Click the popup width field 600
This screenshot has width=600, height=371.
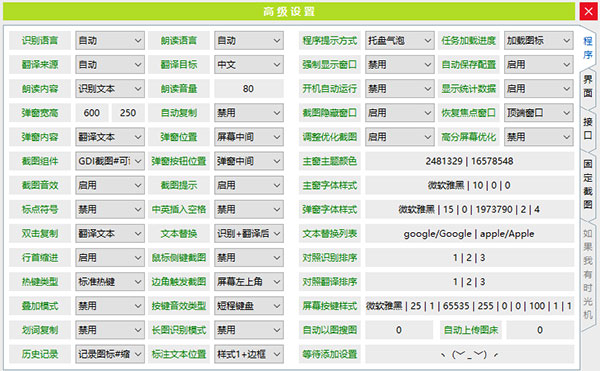92,113
